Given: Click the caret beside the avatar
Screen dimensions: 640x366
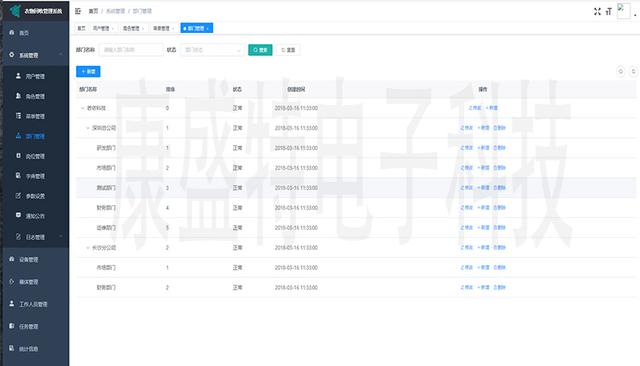Looking at the screenshot, I should (635, 15).
